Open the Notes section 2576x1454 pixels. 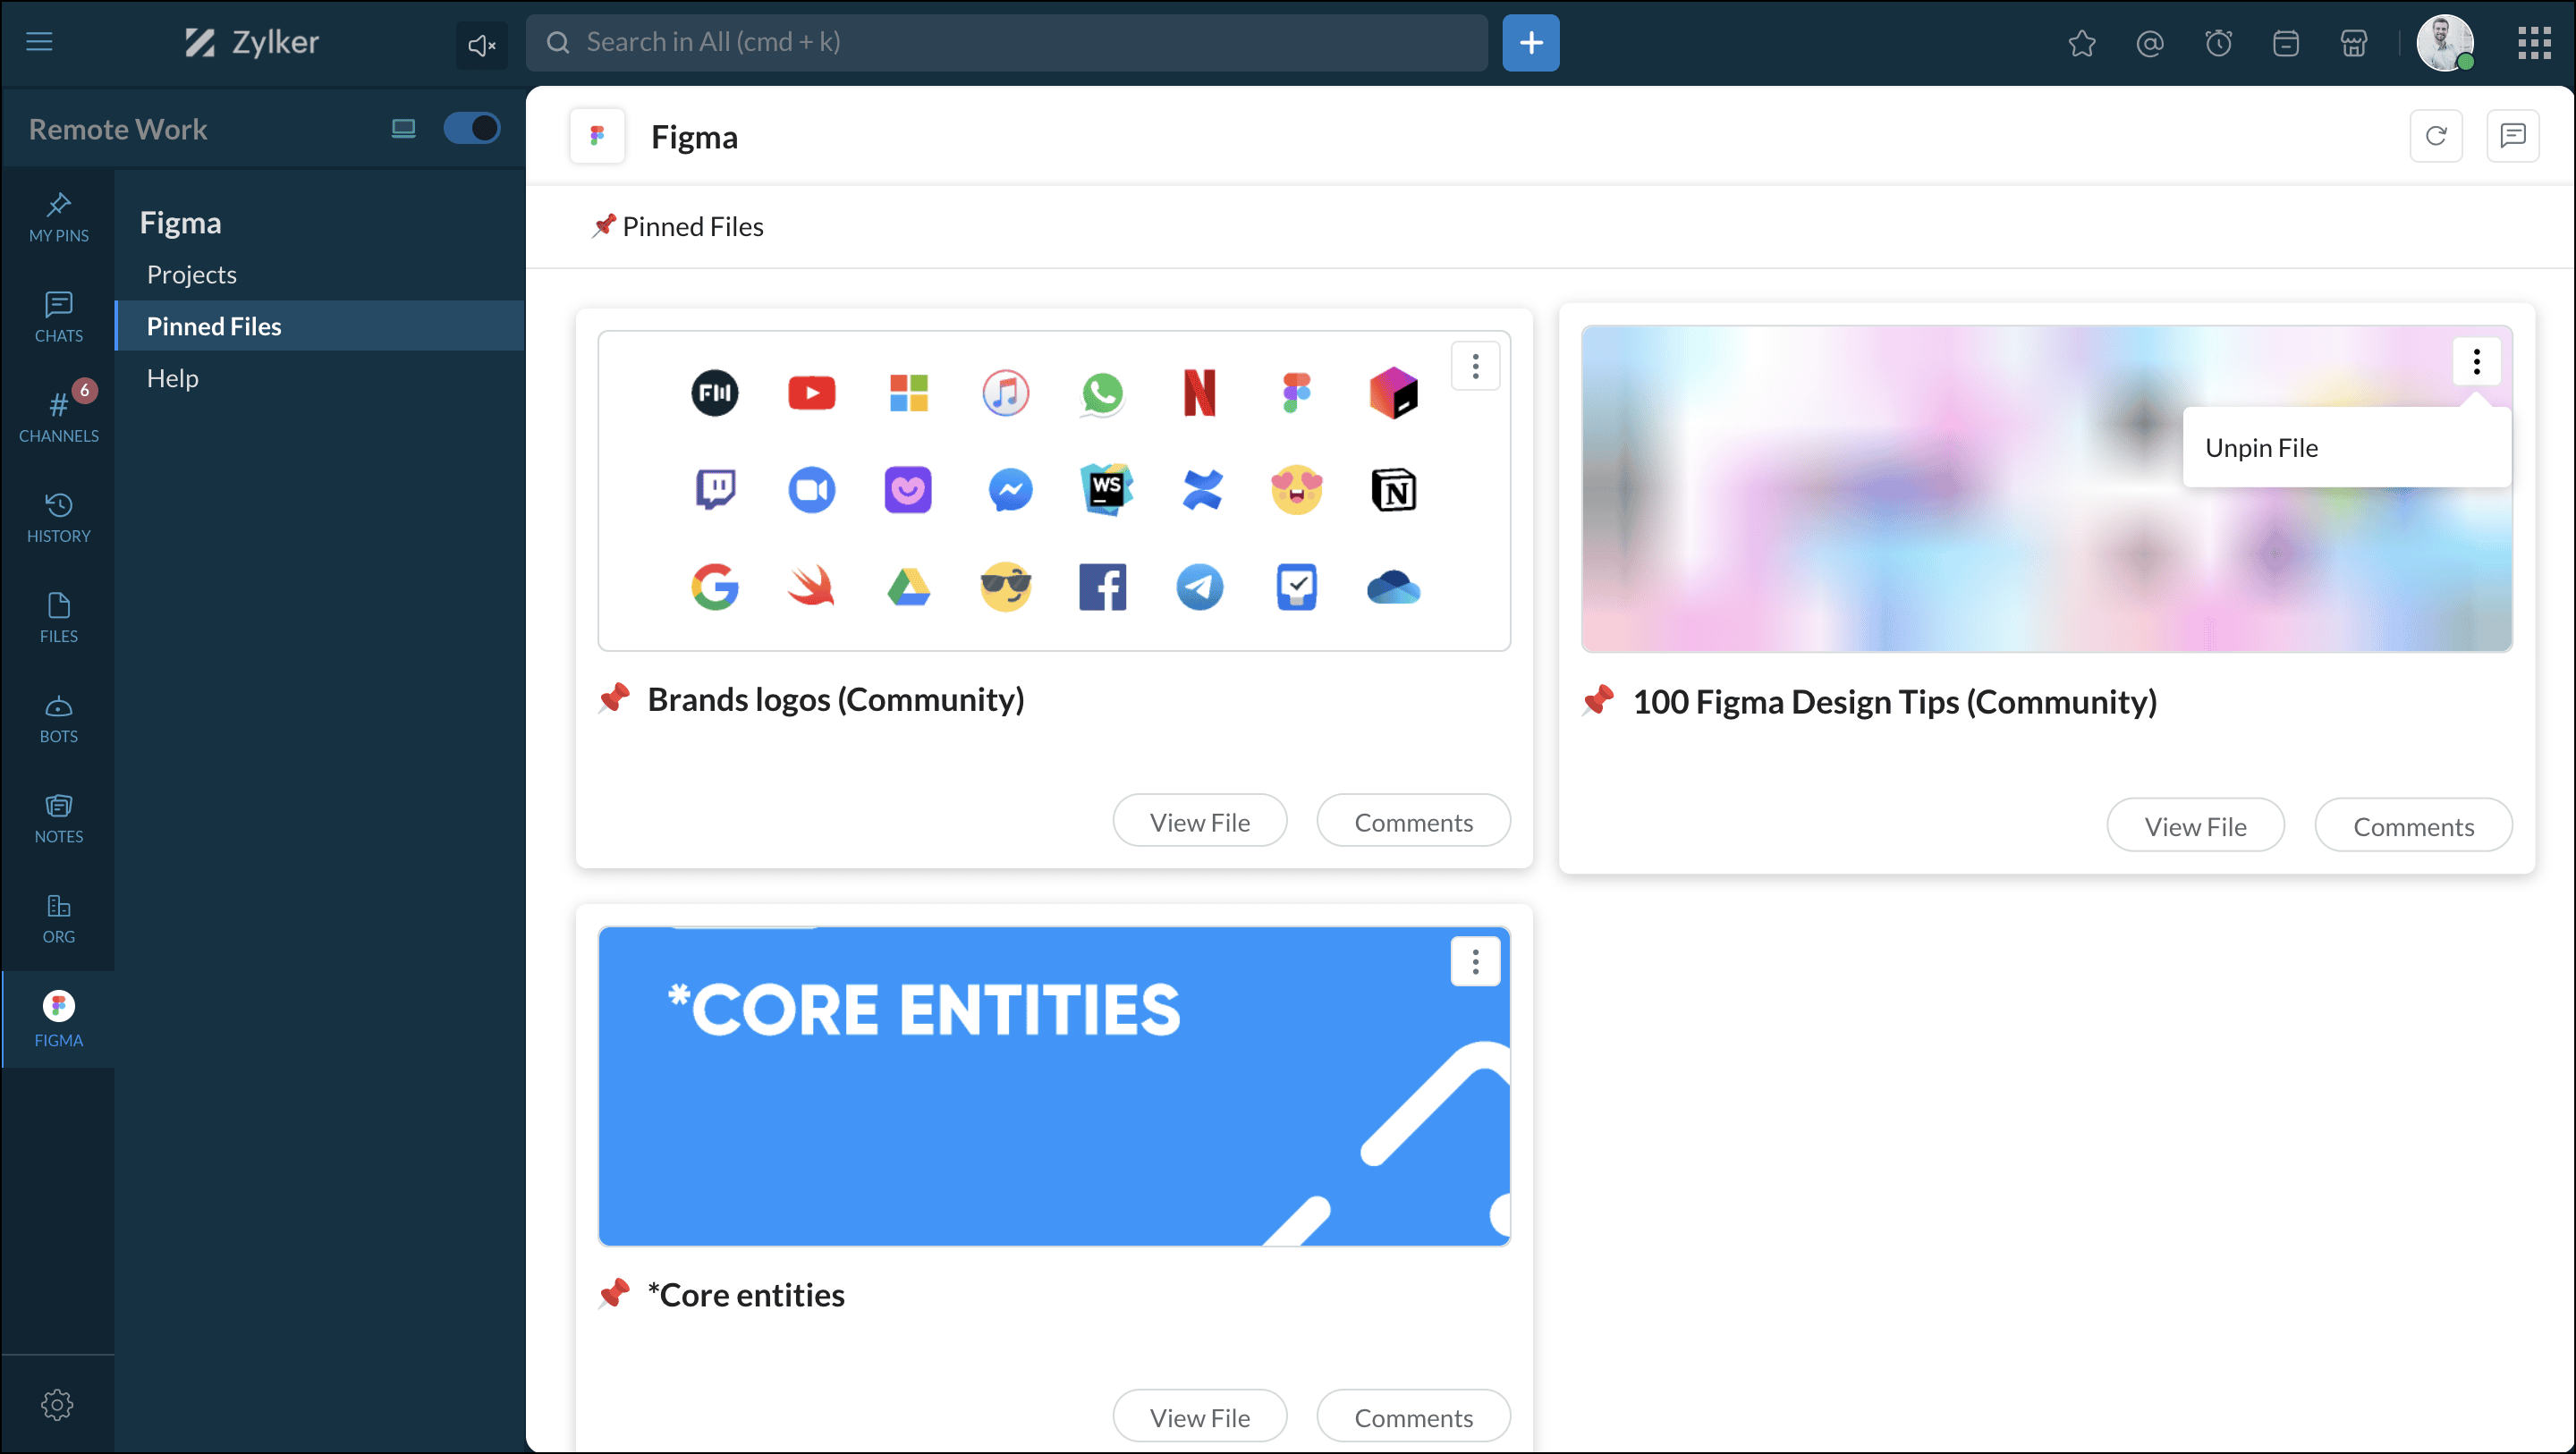pyautogui.click(x=58, y=817)
